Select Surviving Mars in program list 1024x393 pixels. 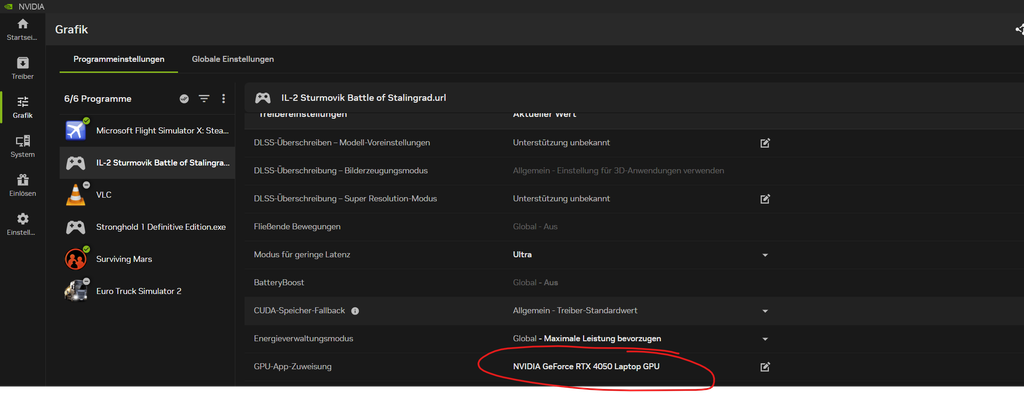147,259
